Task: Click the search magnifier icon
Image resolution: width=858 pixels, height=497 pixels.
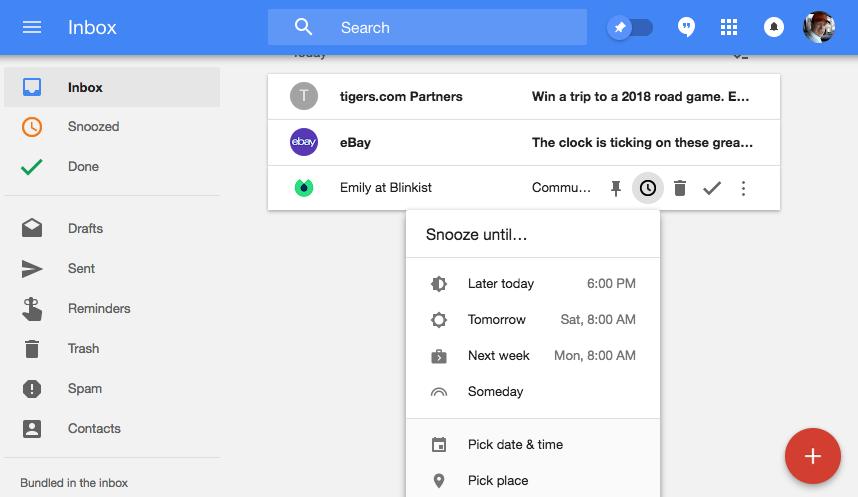Action: click(303, 27)
